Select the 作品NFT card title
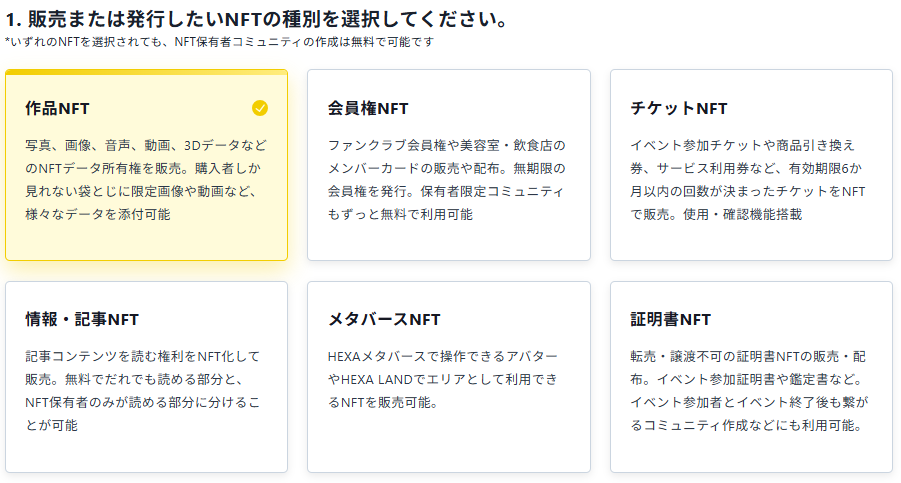This screenshot has width=901, height=483. point(58,108)
